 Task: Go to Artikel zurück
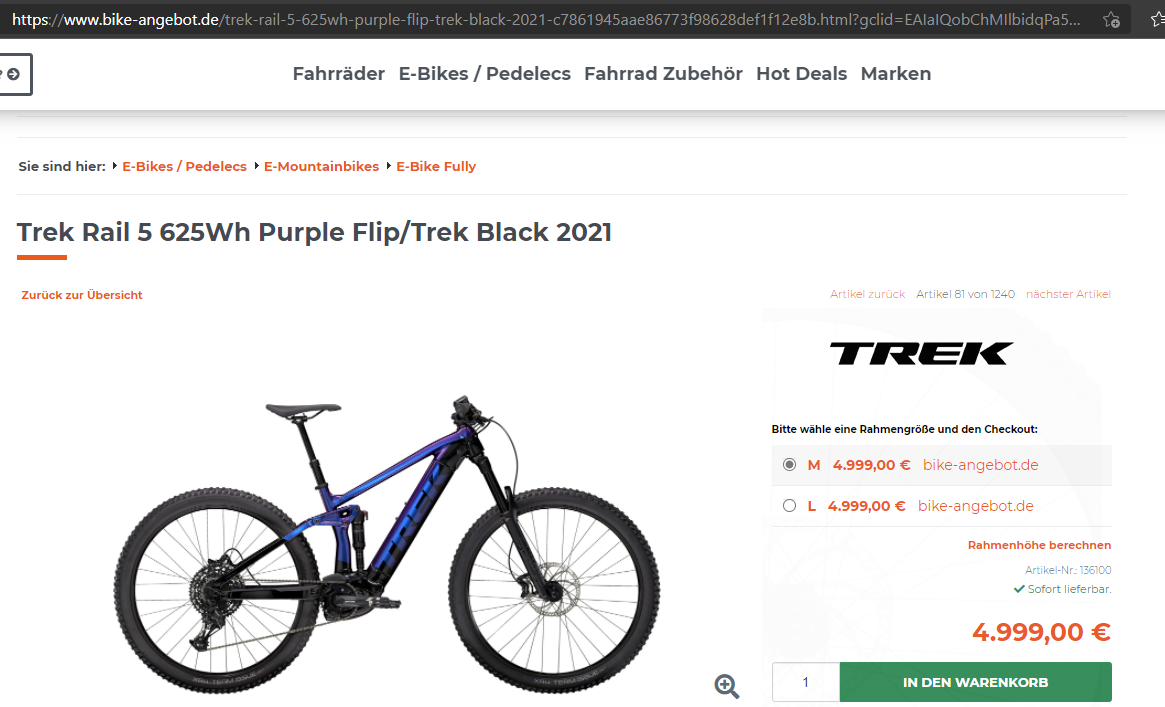(867, 294)
